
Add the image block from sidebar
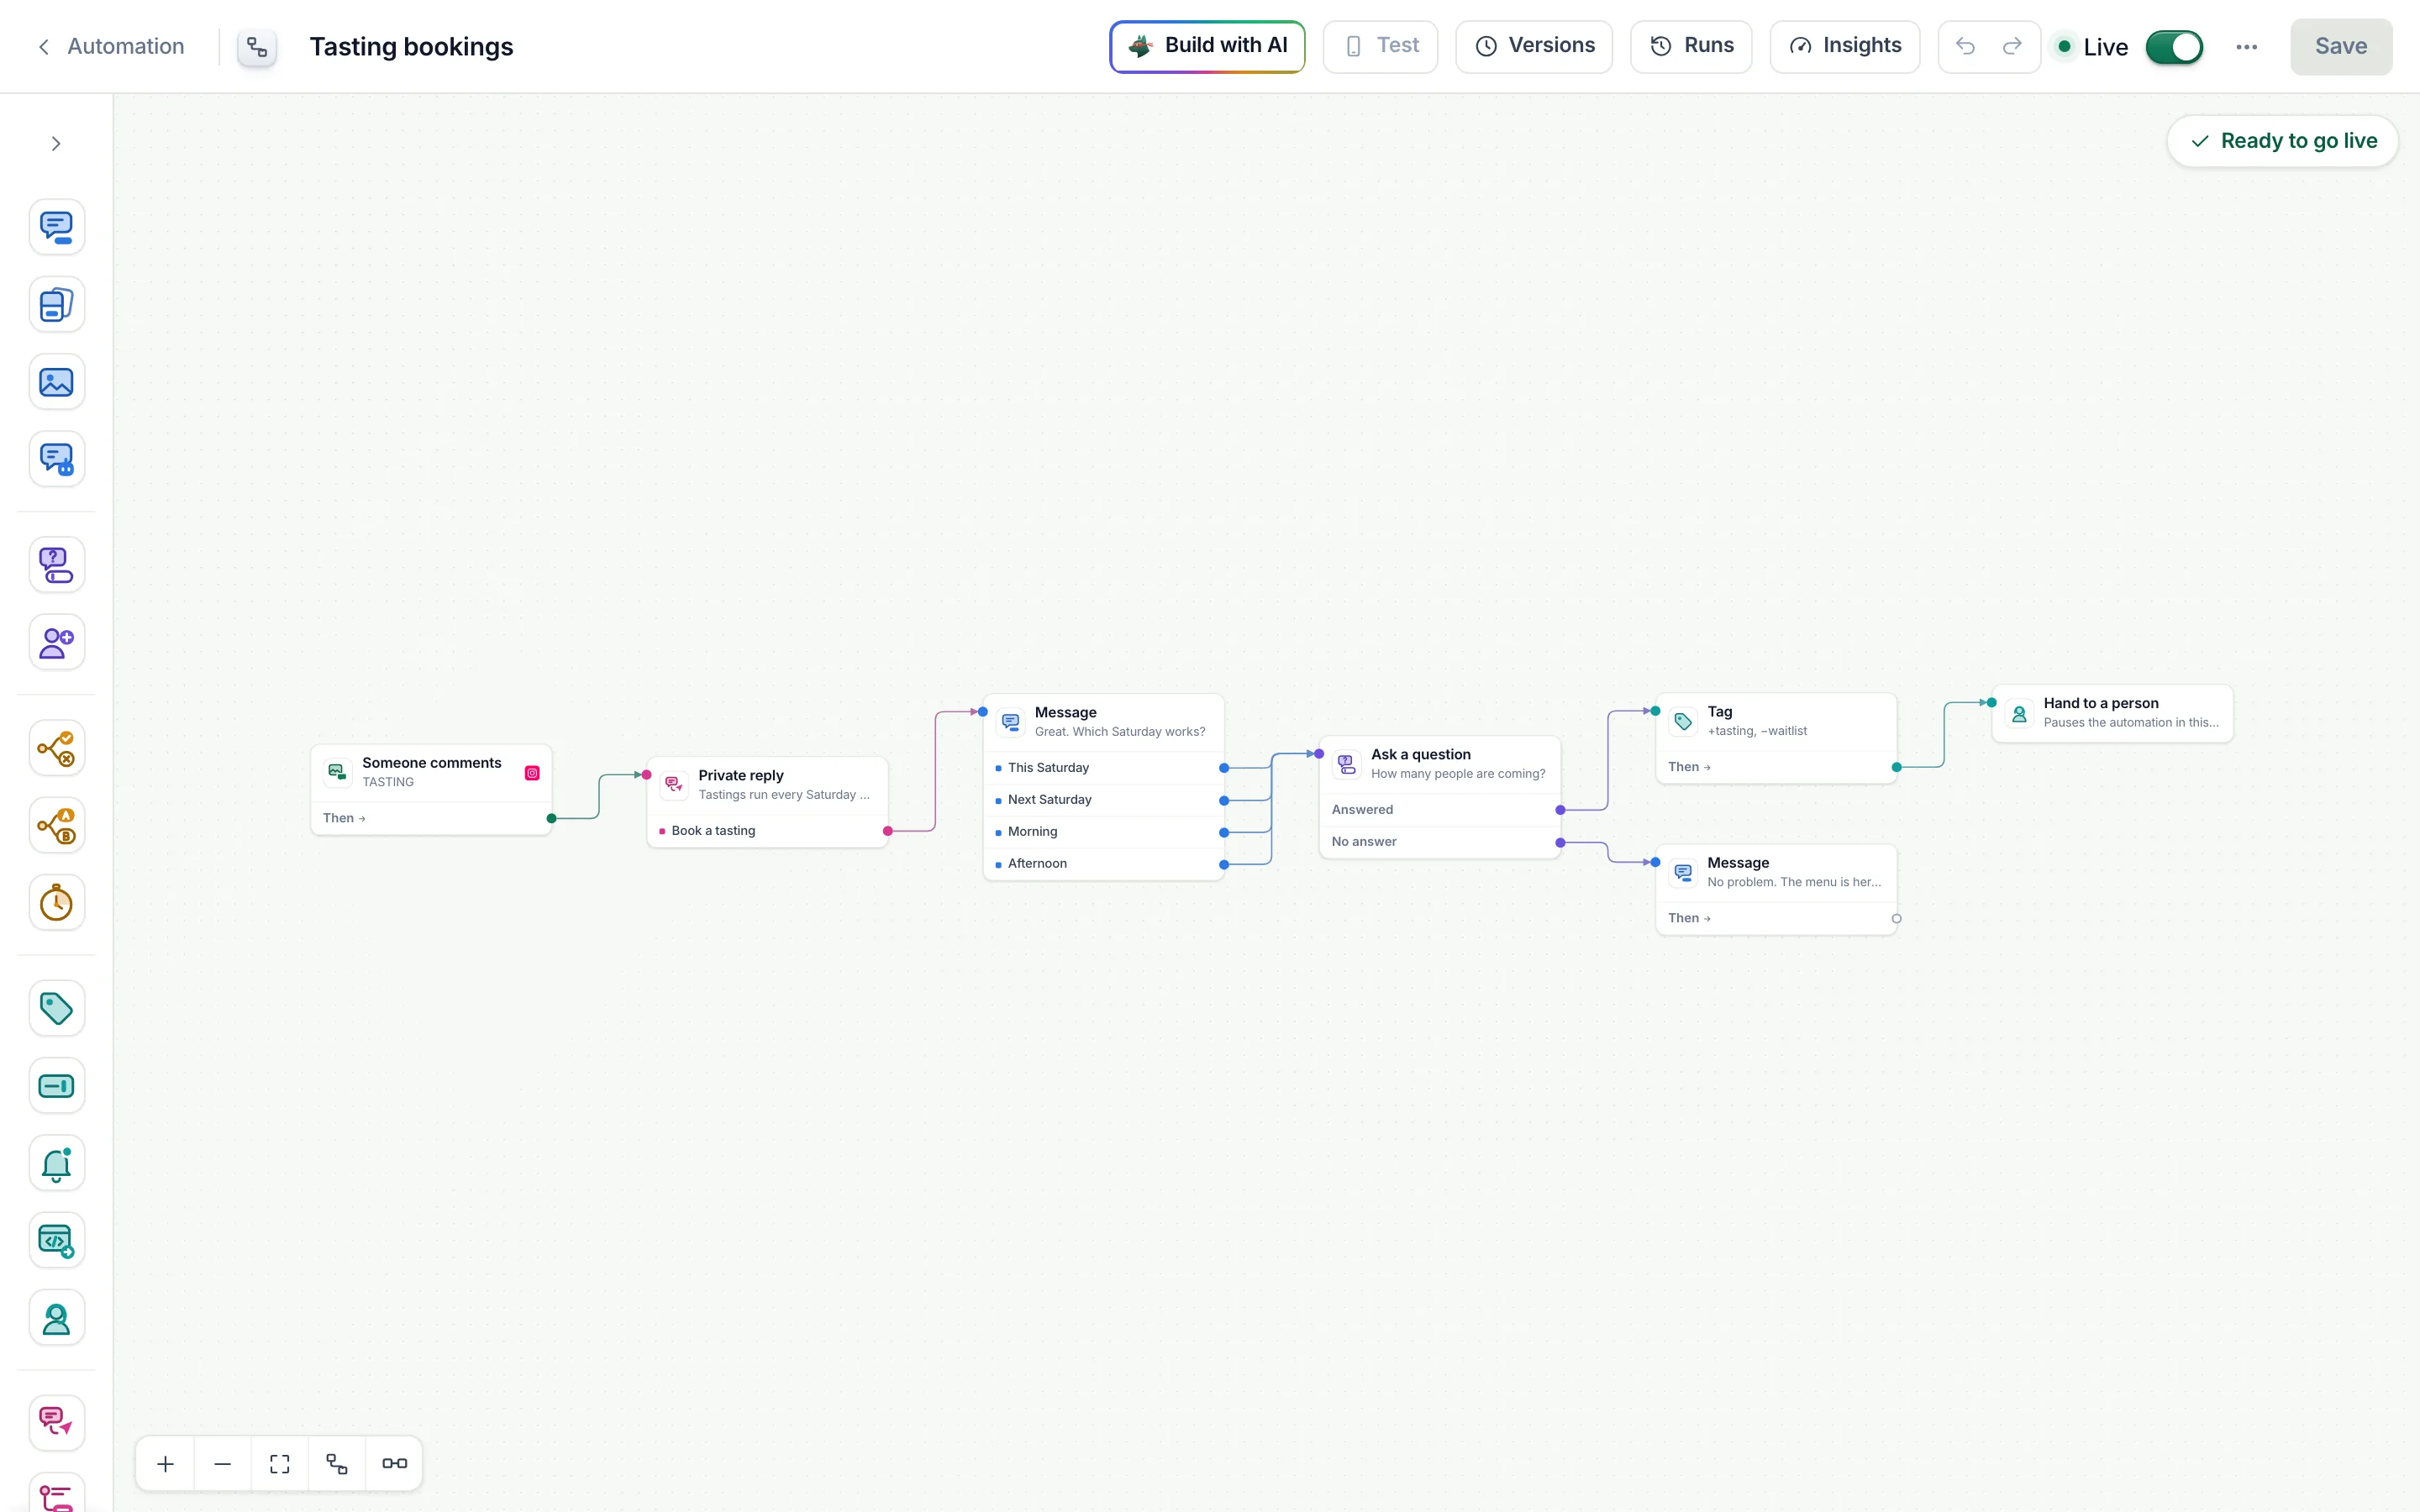pos(56,382)
